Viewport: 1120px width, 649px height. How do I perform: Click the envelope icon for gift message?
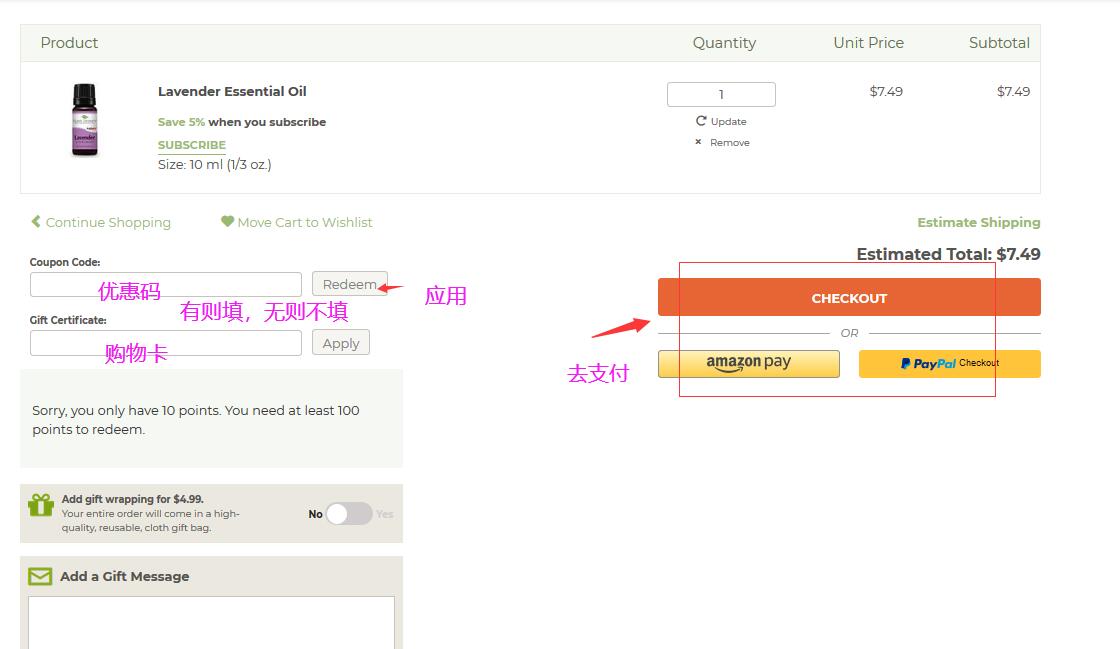[40, 576]
